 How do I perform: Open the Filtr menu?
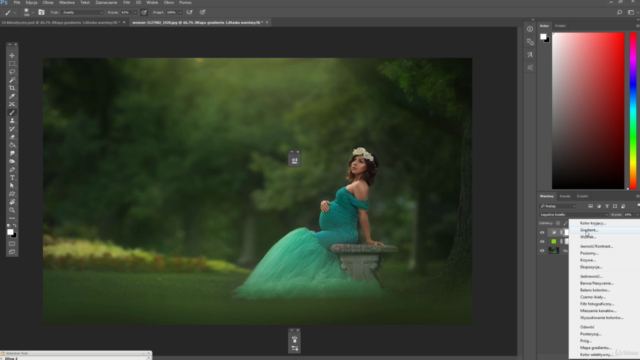[x=127, y=2]
